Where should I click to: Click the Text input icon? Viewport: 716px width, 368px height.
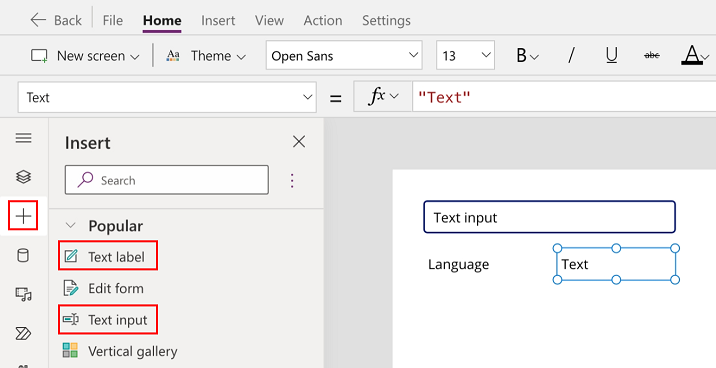click(x=71, y=319)
